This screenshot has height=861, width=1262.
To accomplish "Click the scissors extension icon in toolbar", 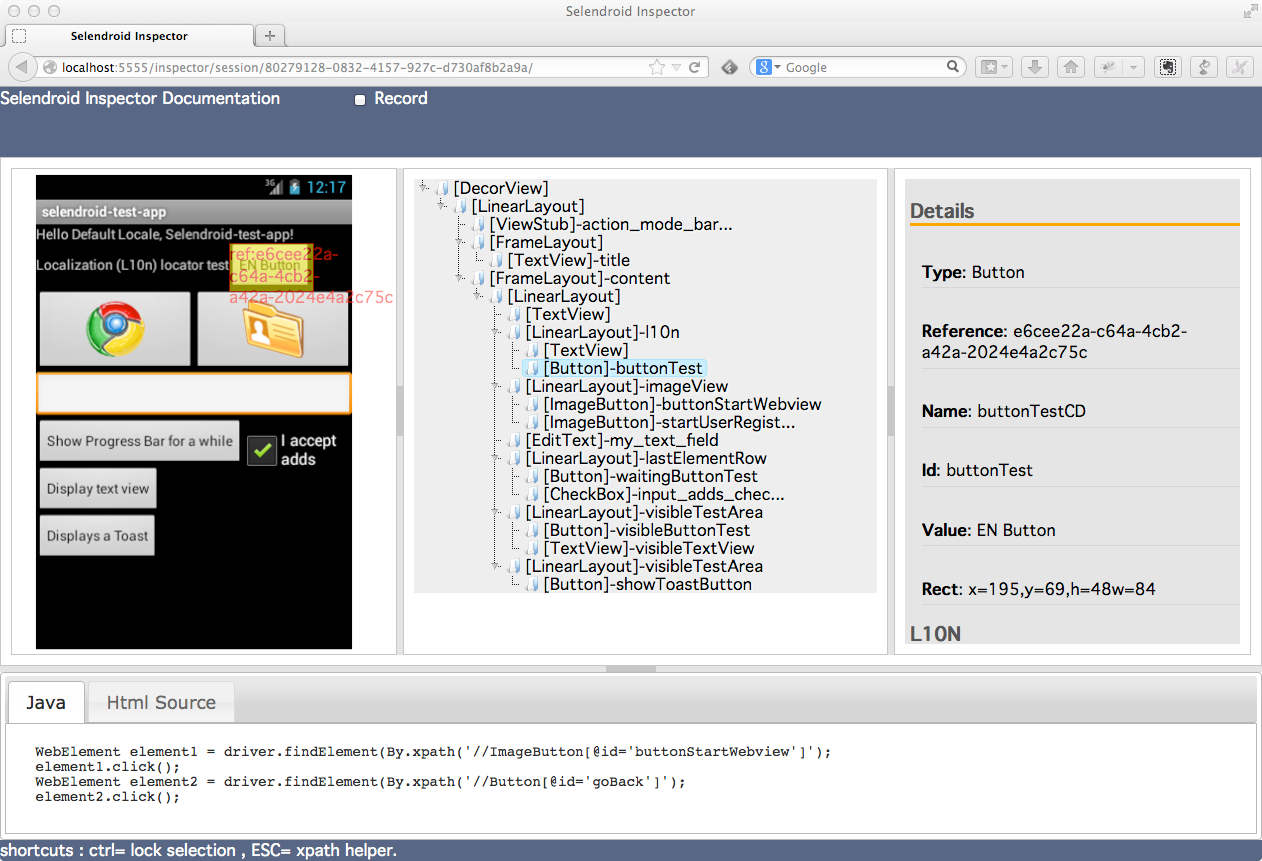I will click(x=1238, y=67).
